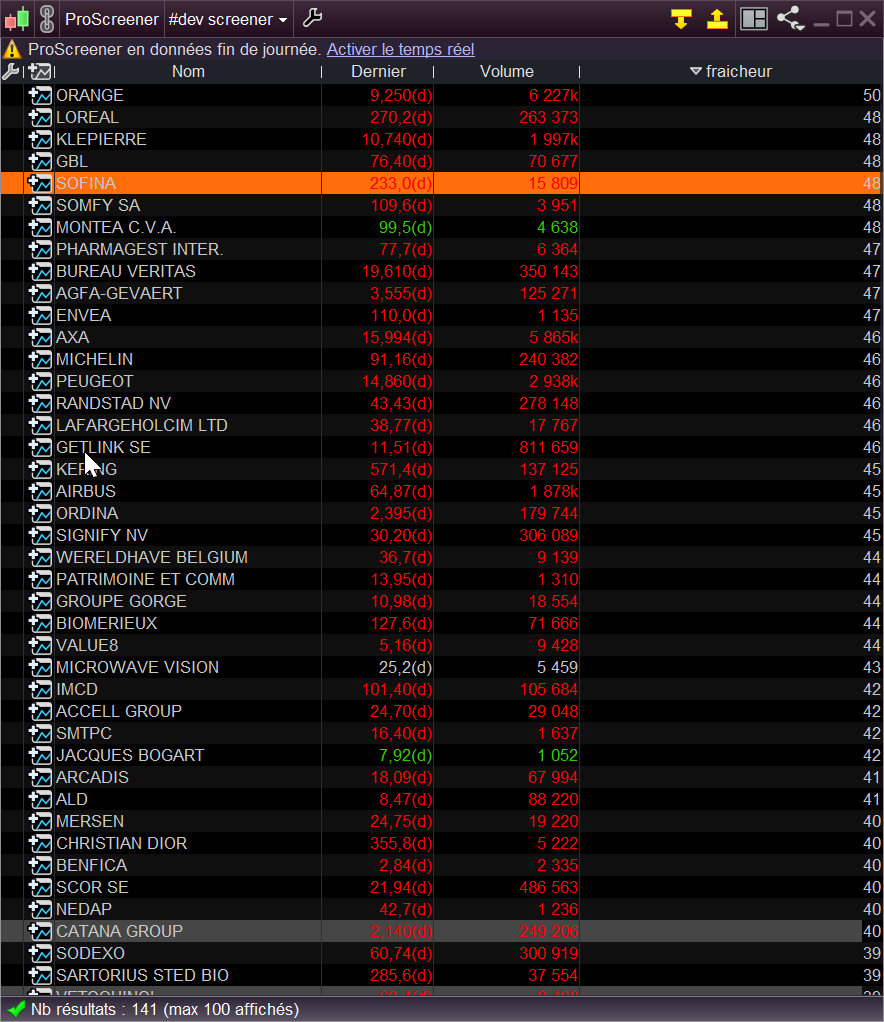Open the #dev screener dropdown
The image size is (884, 1022).
click(228, 20)
